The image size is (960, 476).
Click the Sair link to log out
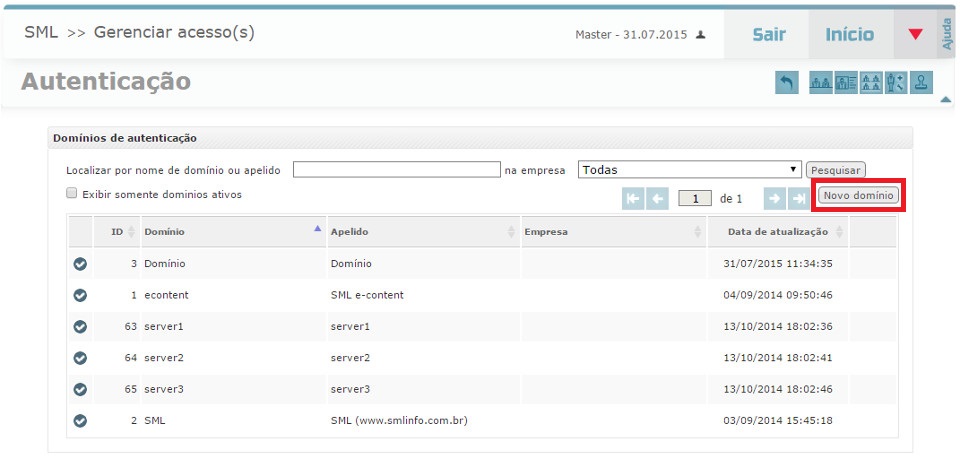pos(769,35)
